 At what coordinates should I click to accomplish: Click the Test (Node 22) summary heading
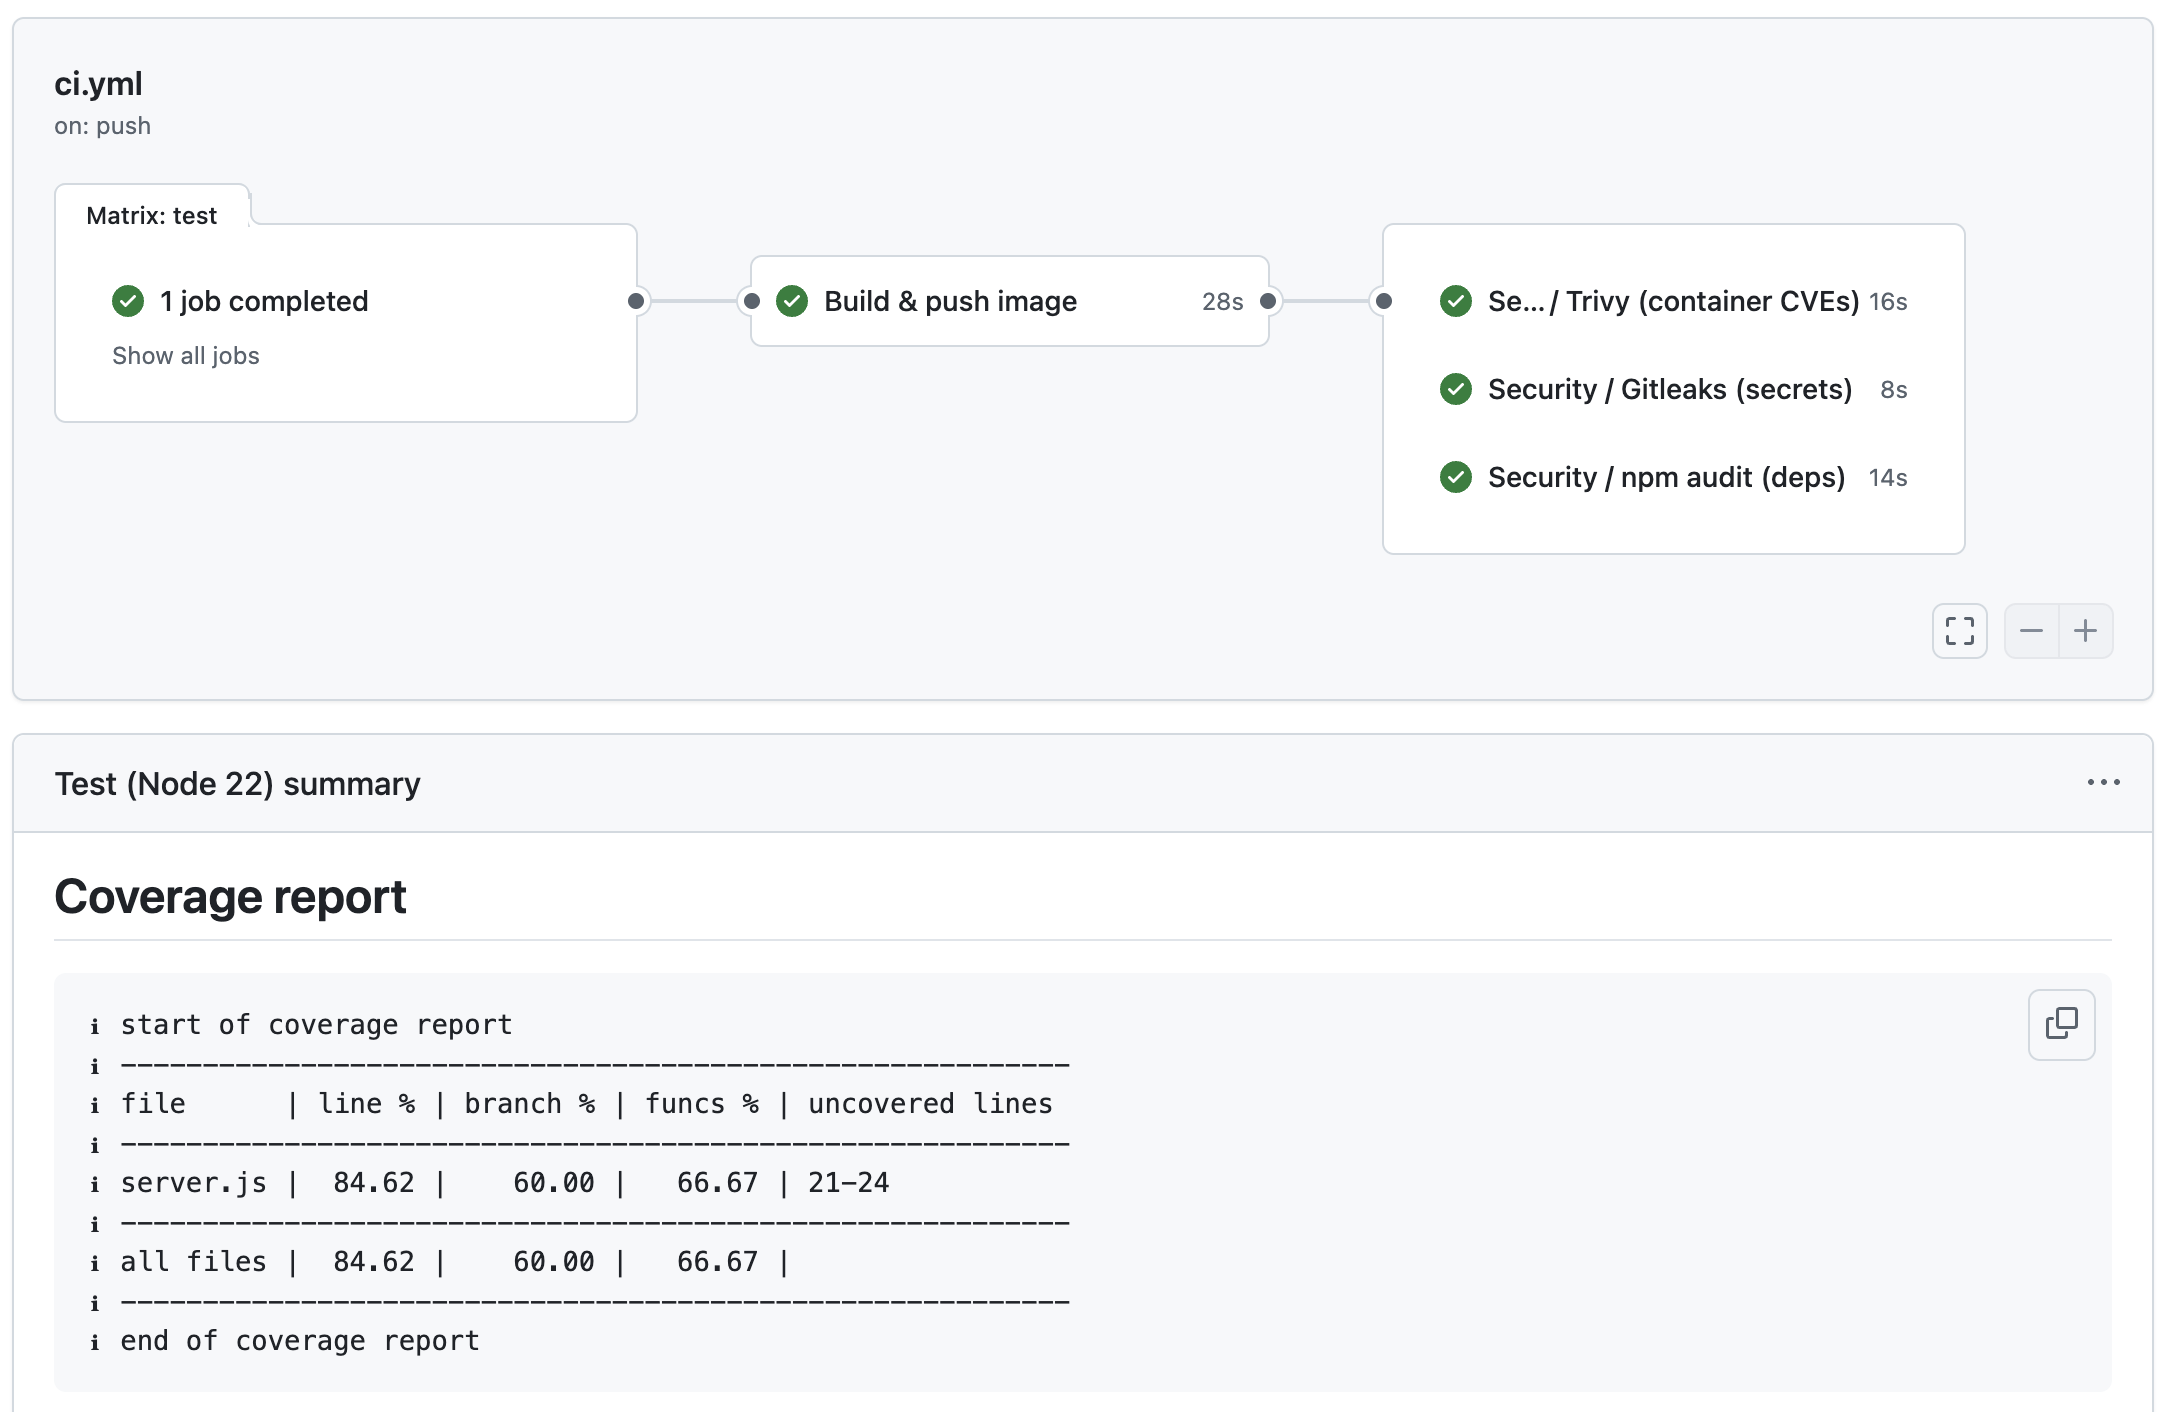pos(237,784)
